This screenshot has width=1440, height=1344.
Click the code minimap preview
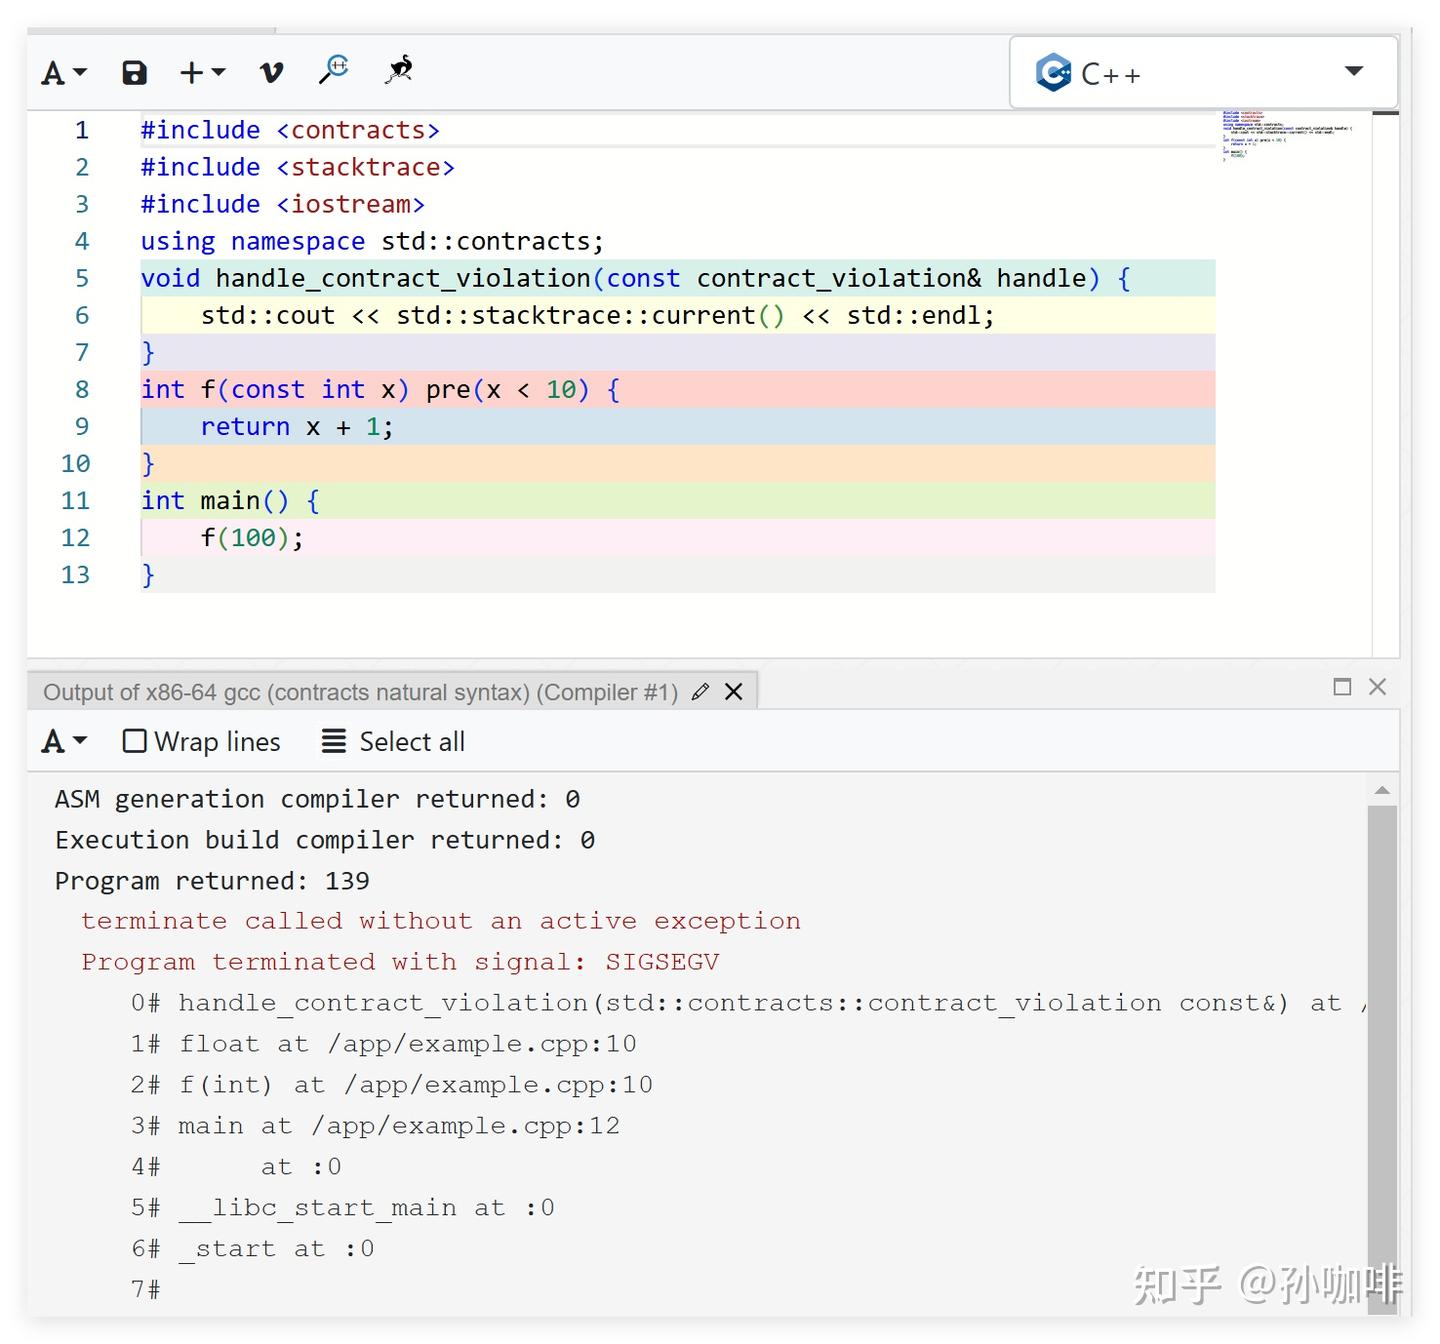coord(1285,135)
